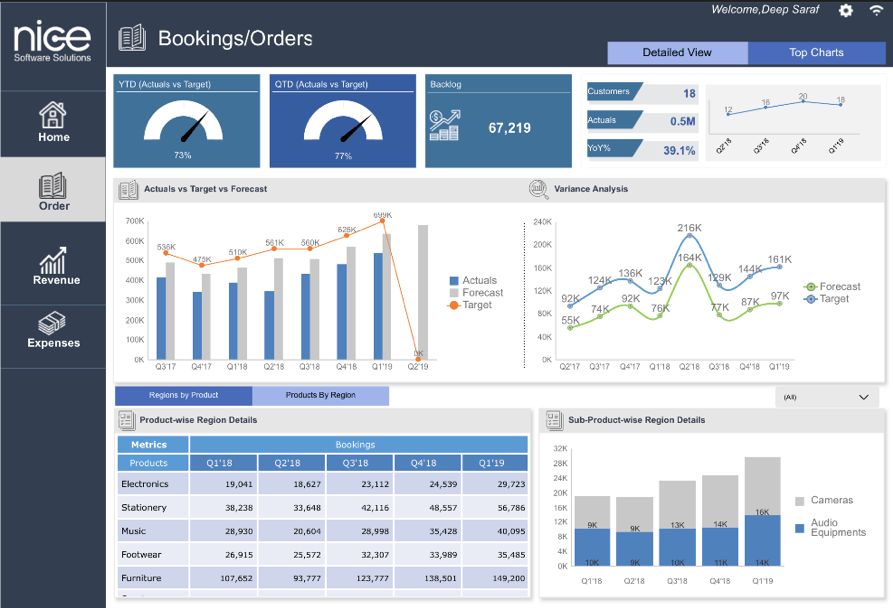893x608 pixels.
Task: Select the Order book icon in sidebar
Action: [53, 186]
